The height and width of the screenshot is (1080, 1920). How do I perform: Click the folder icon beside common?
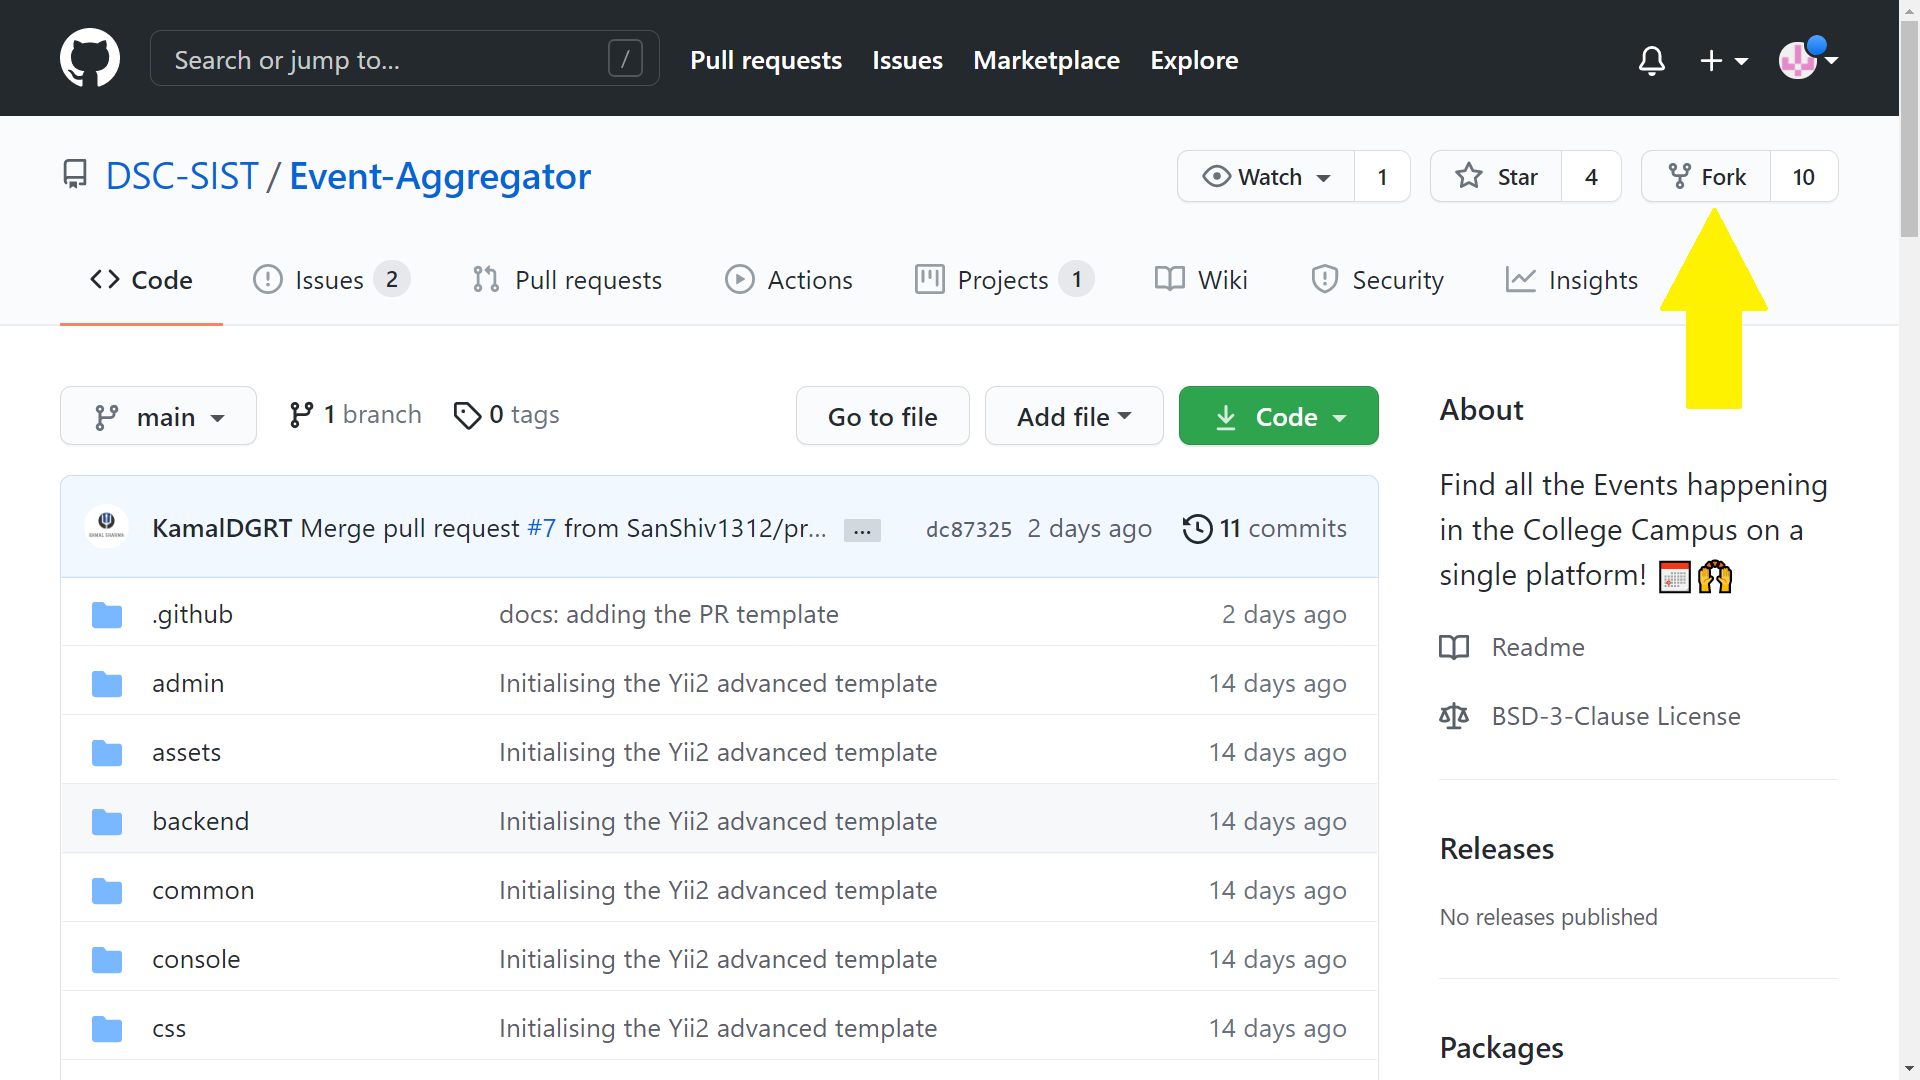(107, 891)
